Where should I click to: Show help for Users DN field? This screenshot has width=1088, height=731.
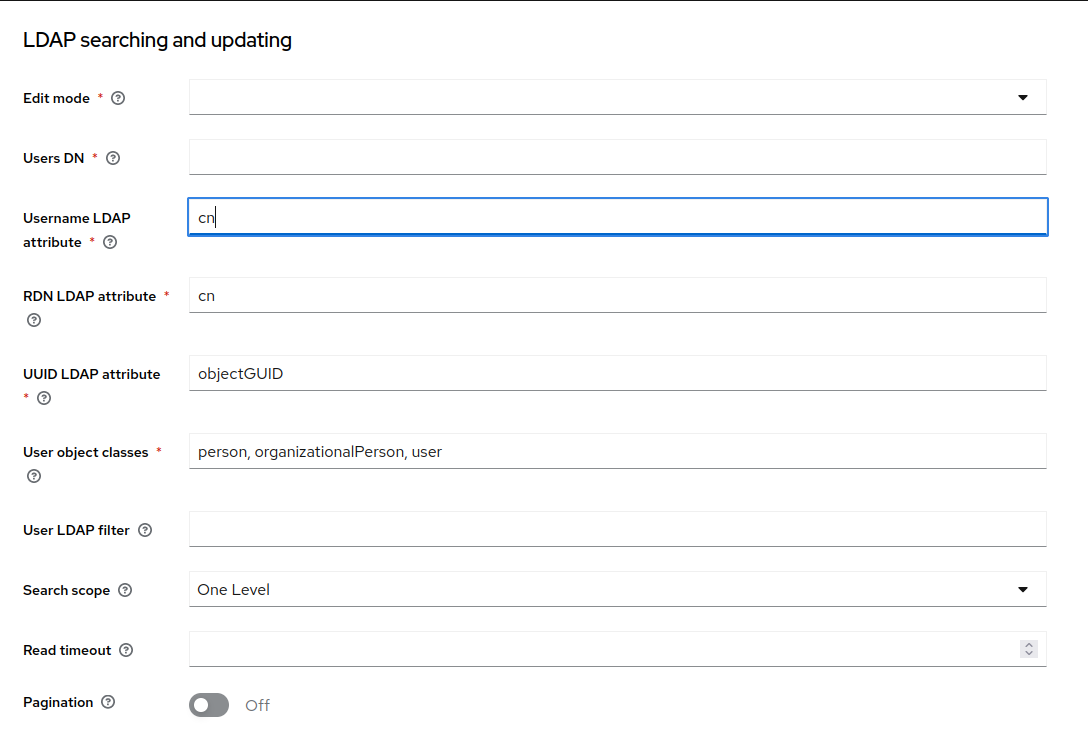tap(113, 158)
